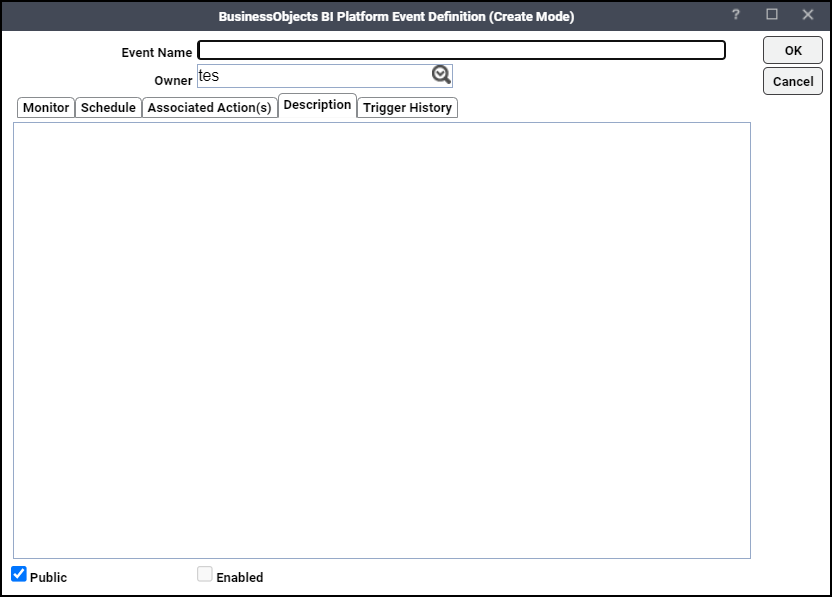
Task: Confirm with the OK button
Action: [x=793, y=50]
